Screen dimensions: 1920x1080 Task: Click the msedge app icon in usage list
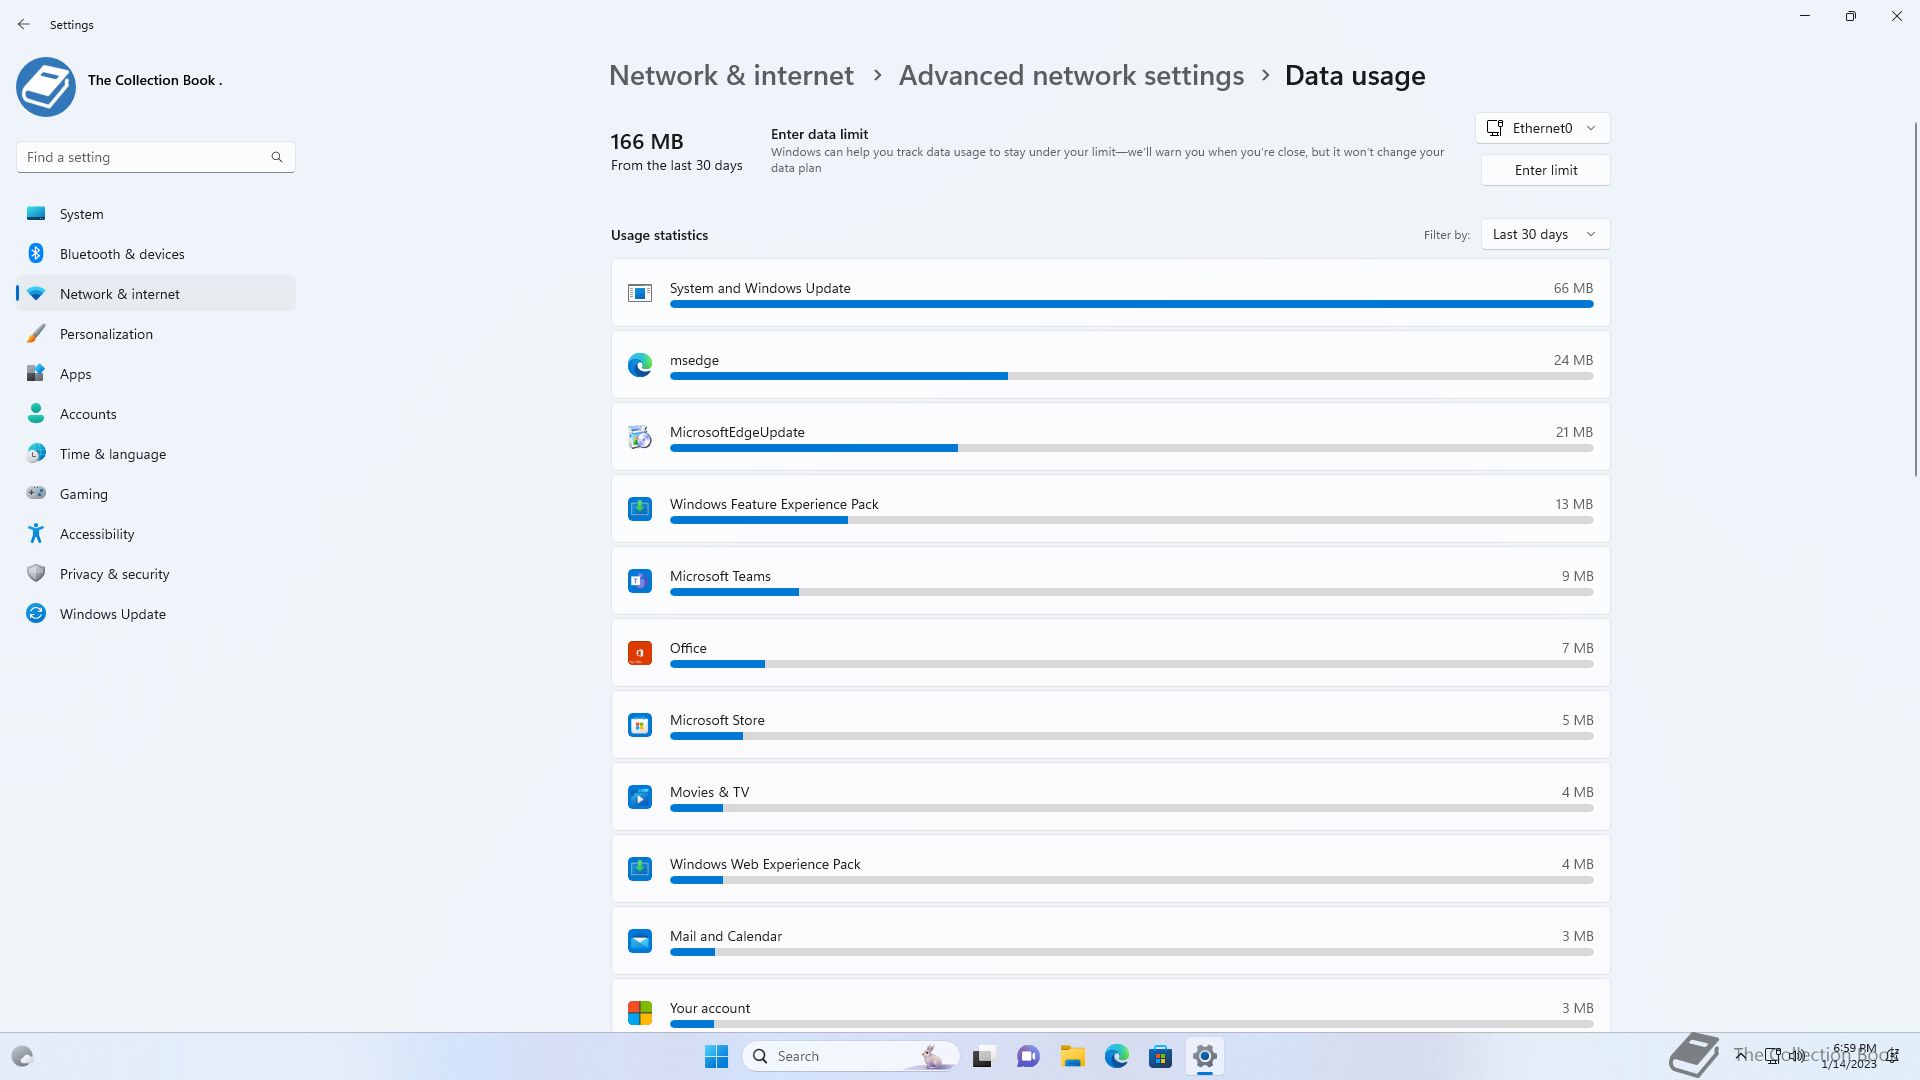(x=640, y=365)
